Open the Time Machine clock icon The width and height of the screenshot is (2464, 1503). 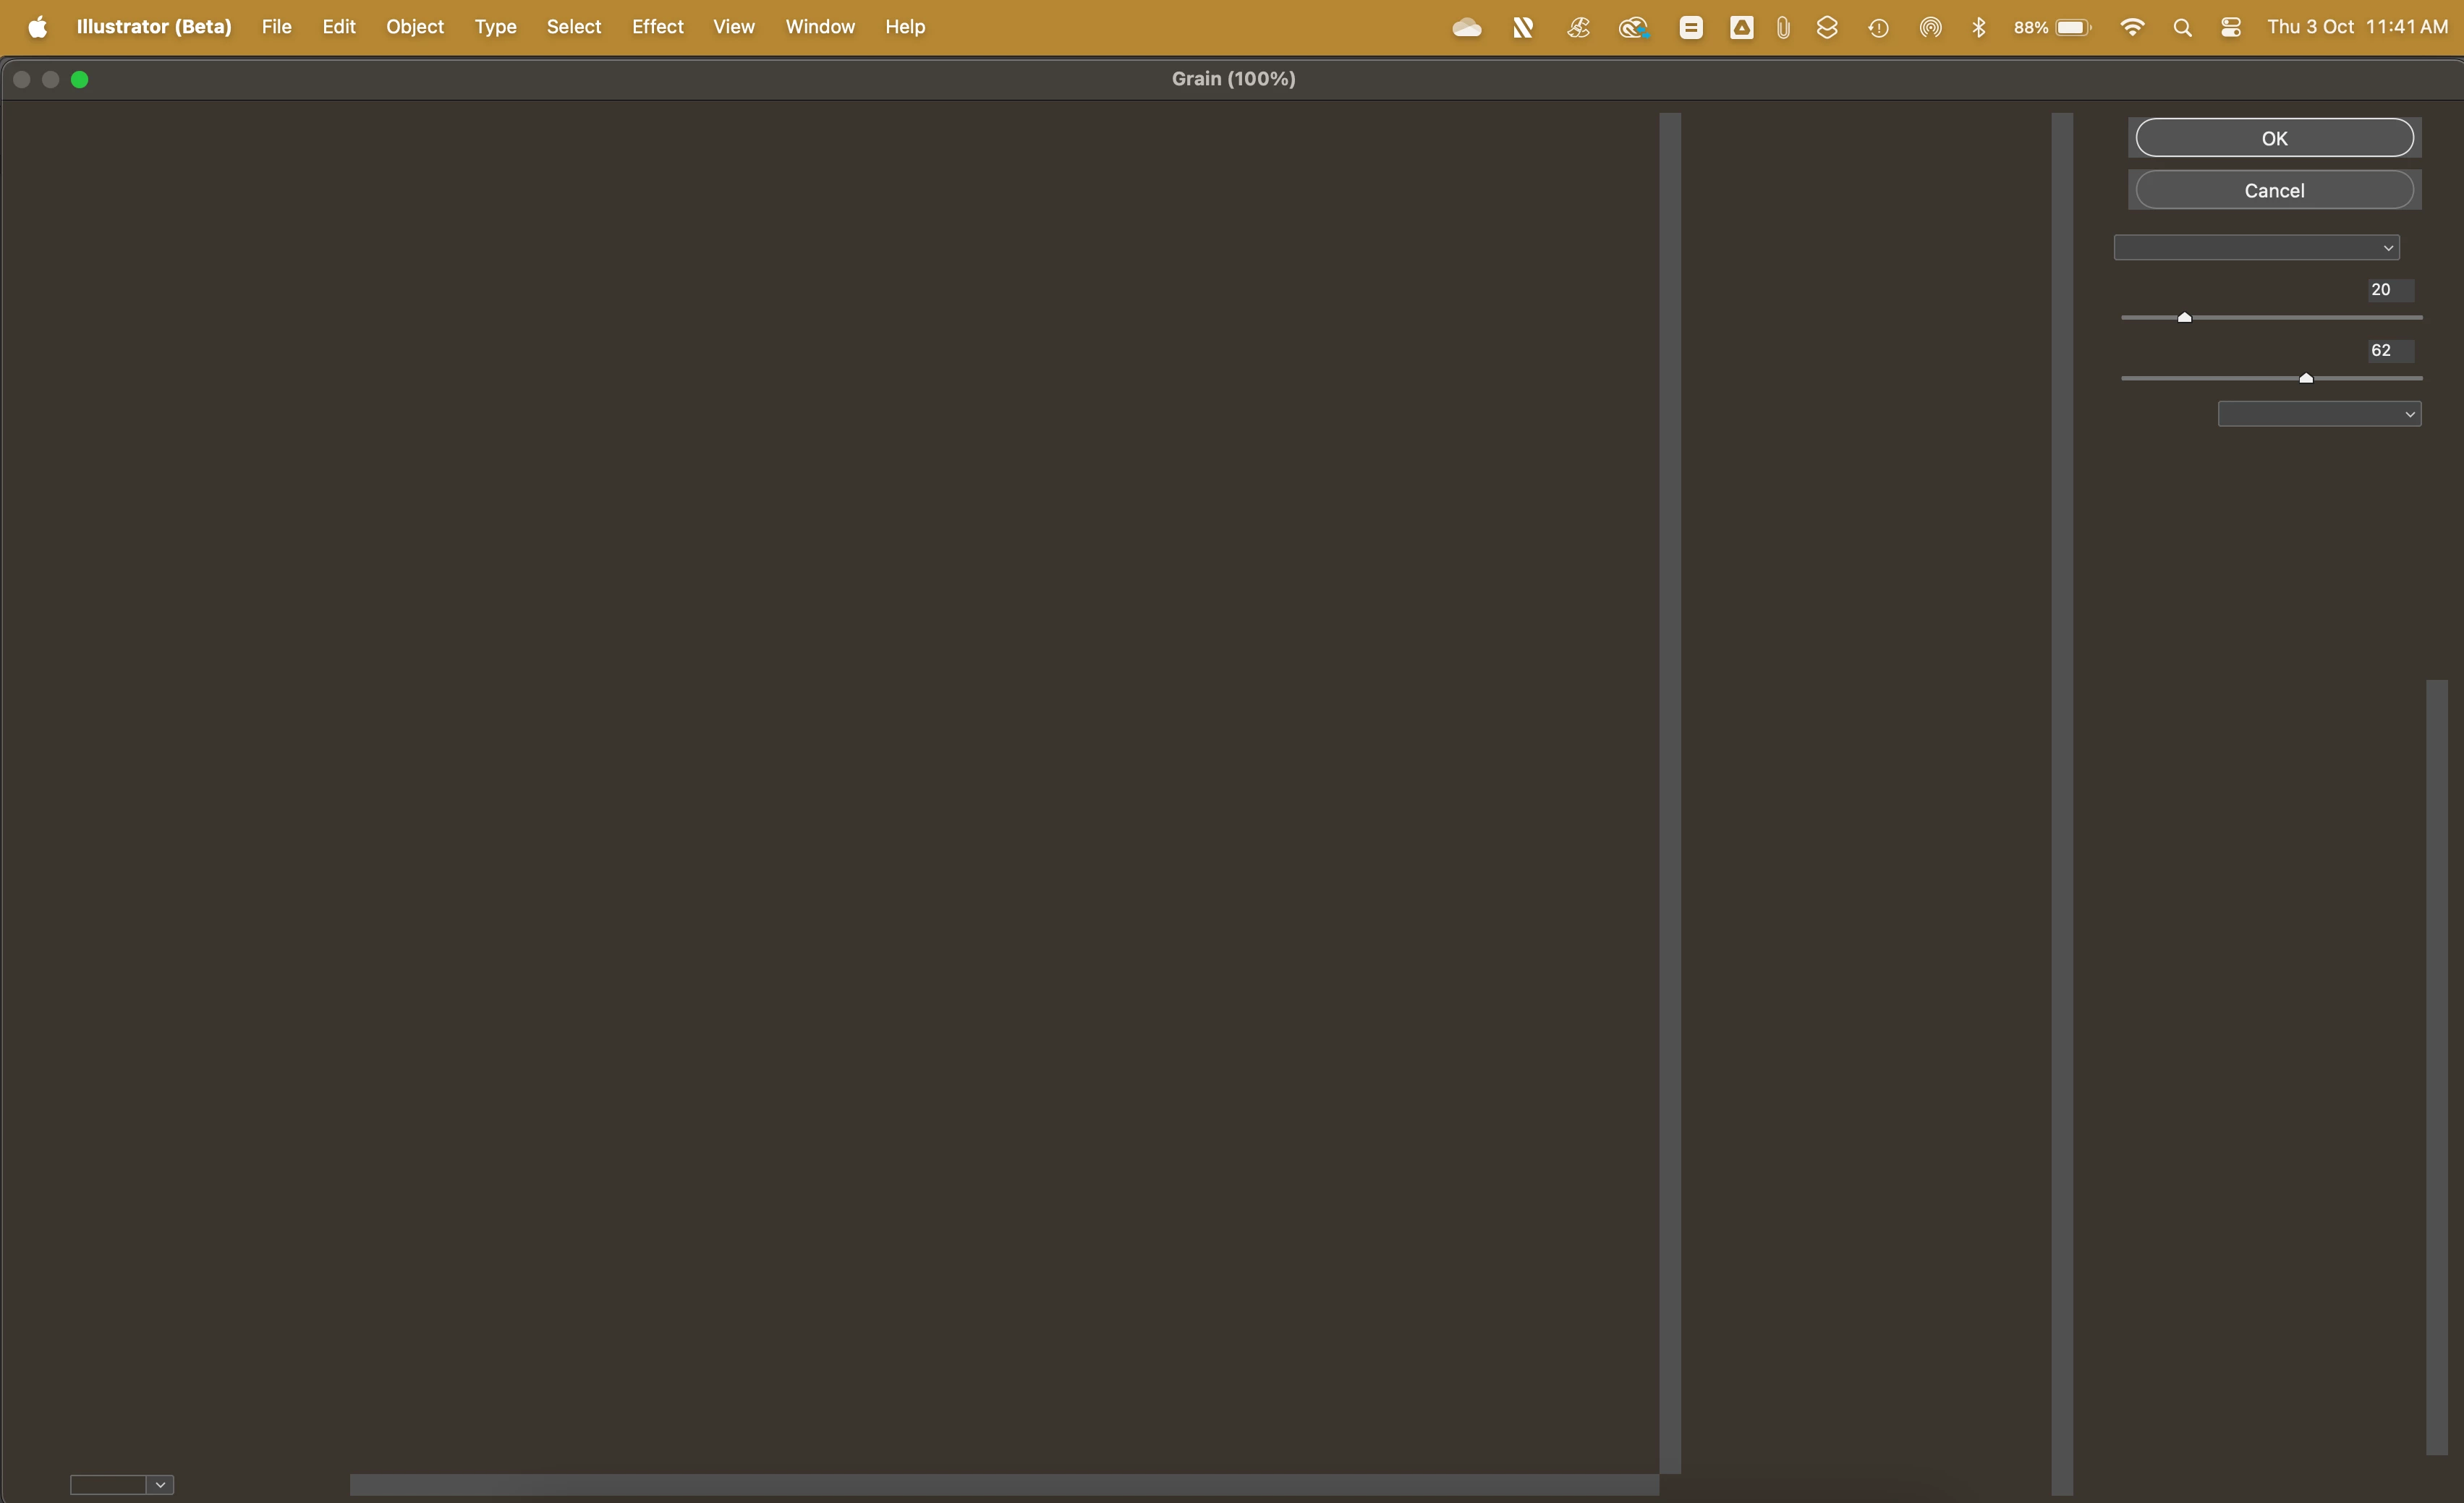coord(1878,27)
